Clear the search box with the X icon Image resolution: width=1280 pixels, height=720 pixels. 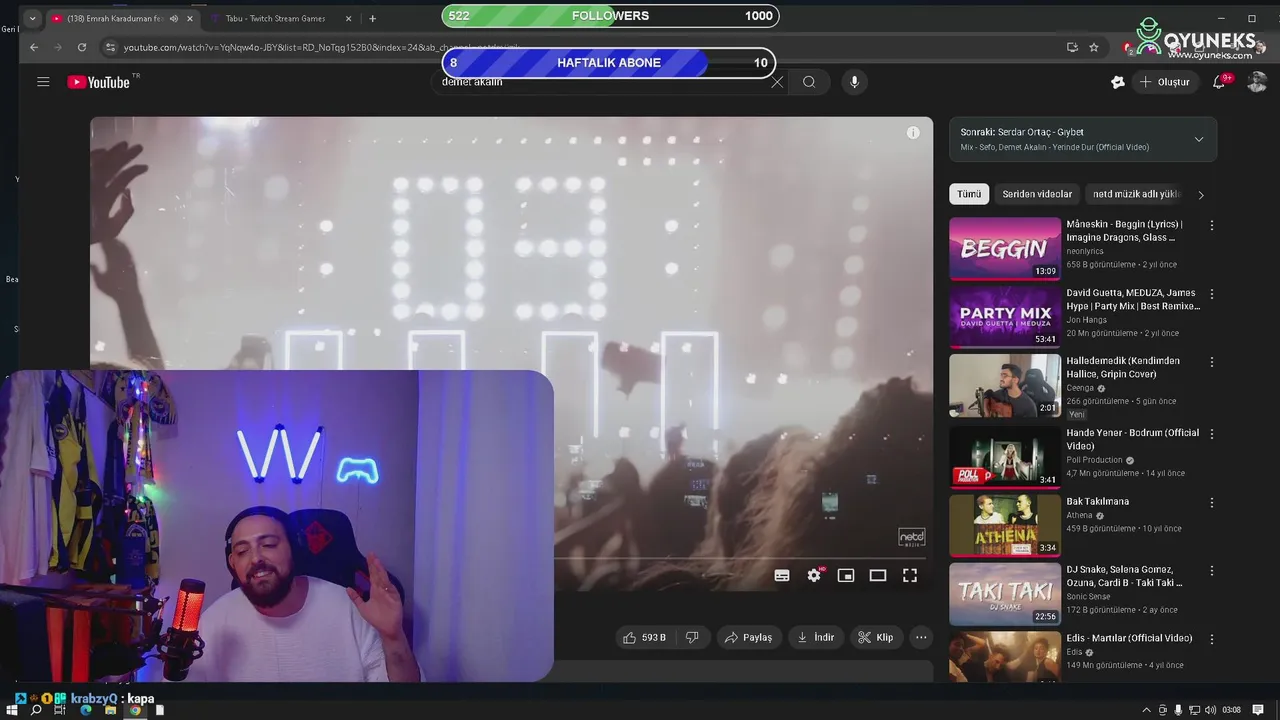point(777,82)
